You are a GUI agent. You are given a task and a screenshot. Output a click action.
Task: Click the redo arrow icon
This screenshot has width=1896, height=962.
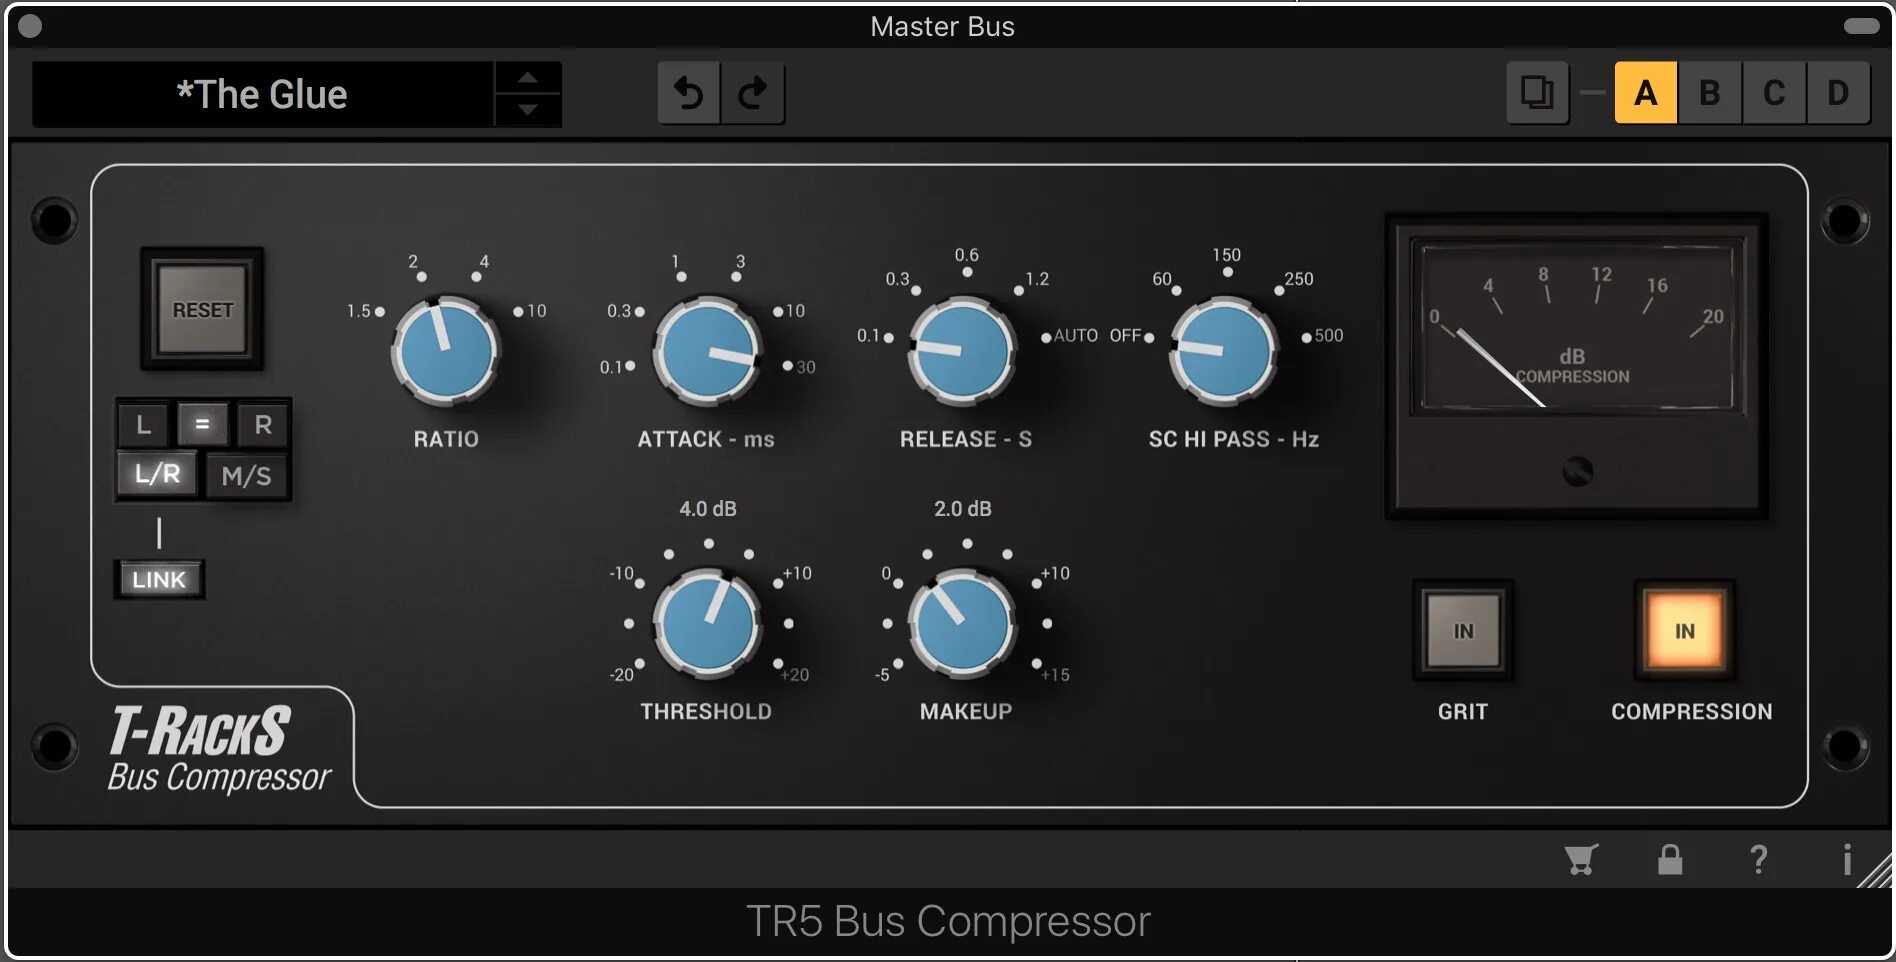pos(752,93)
